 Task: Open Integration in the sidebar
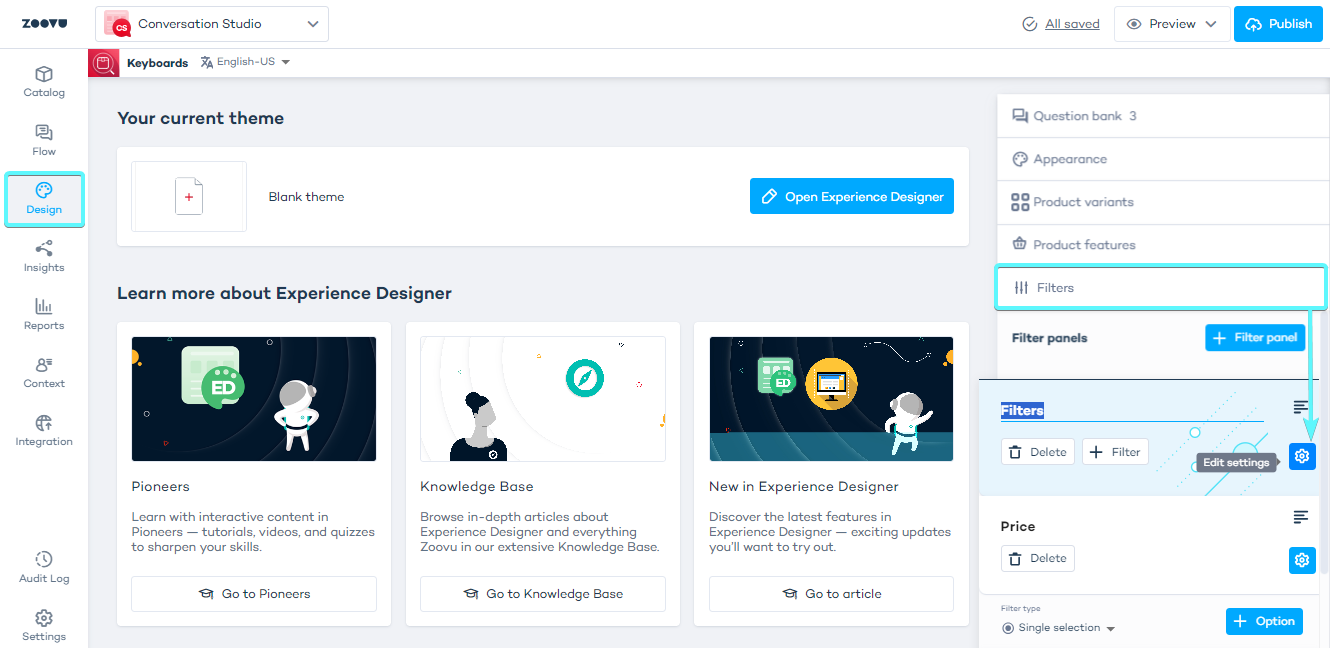click(44, 430)
